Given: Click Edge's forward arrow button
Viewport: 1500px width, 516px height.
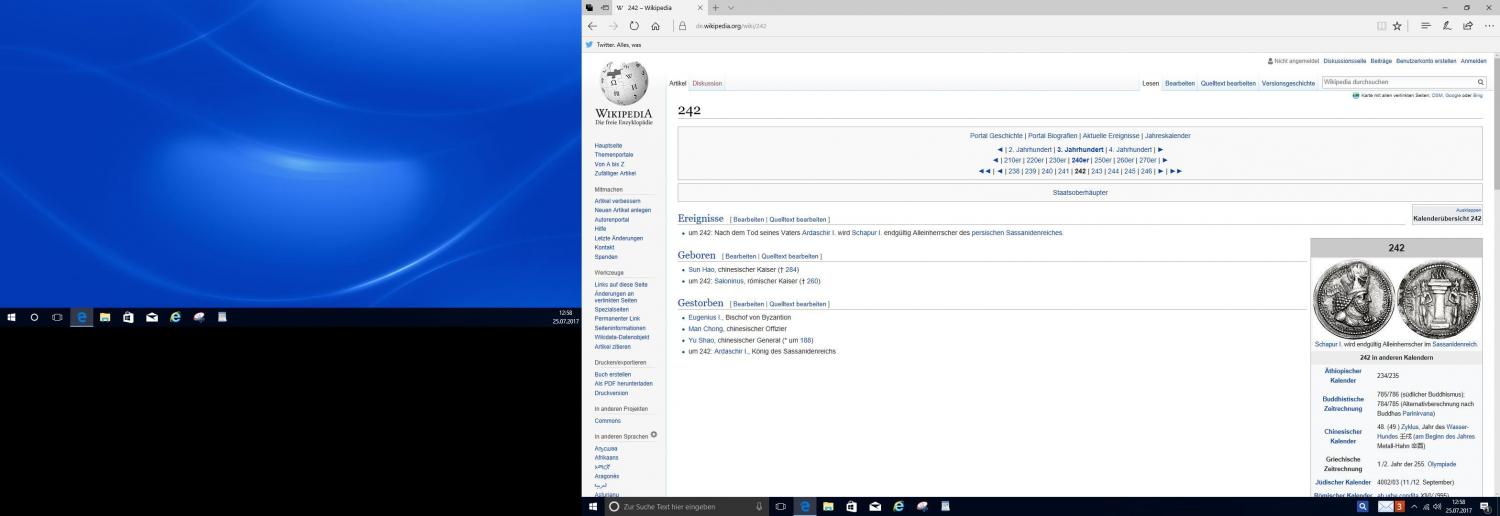Looking at the screenshot, I should 613,26.
